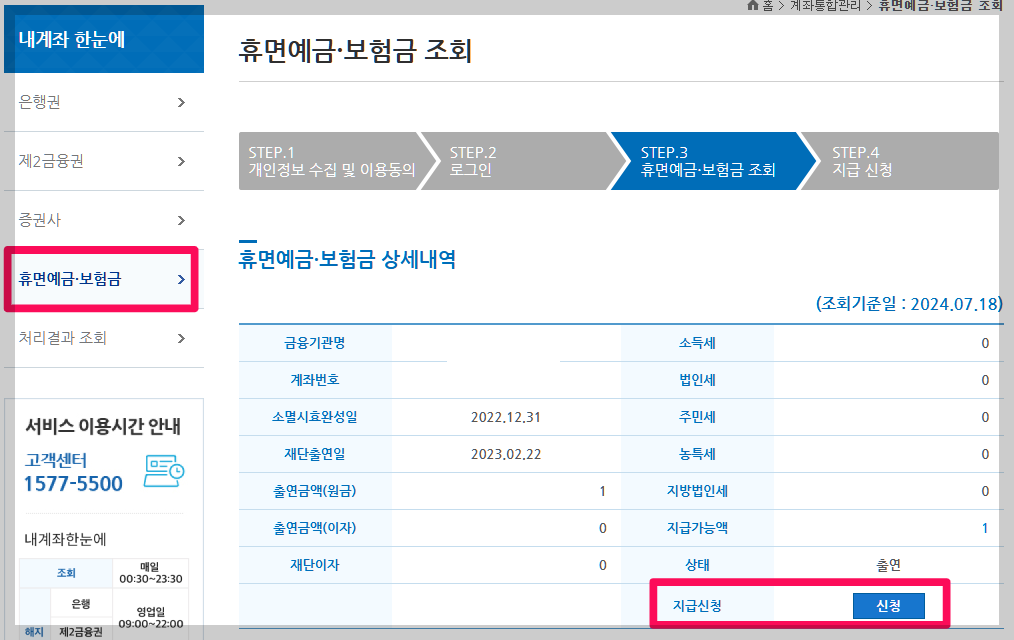Click the arrow icon beside 제2금융권
Viewport: 1014px width, 640px height.
[x=183, y=161]
